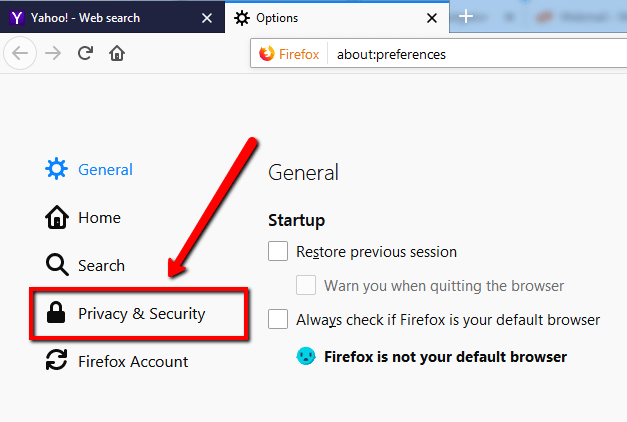Enable Restore previous session checkbox

point(278,251)
